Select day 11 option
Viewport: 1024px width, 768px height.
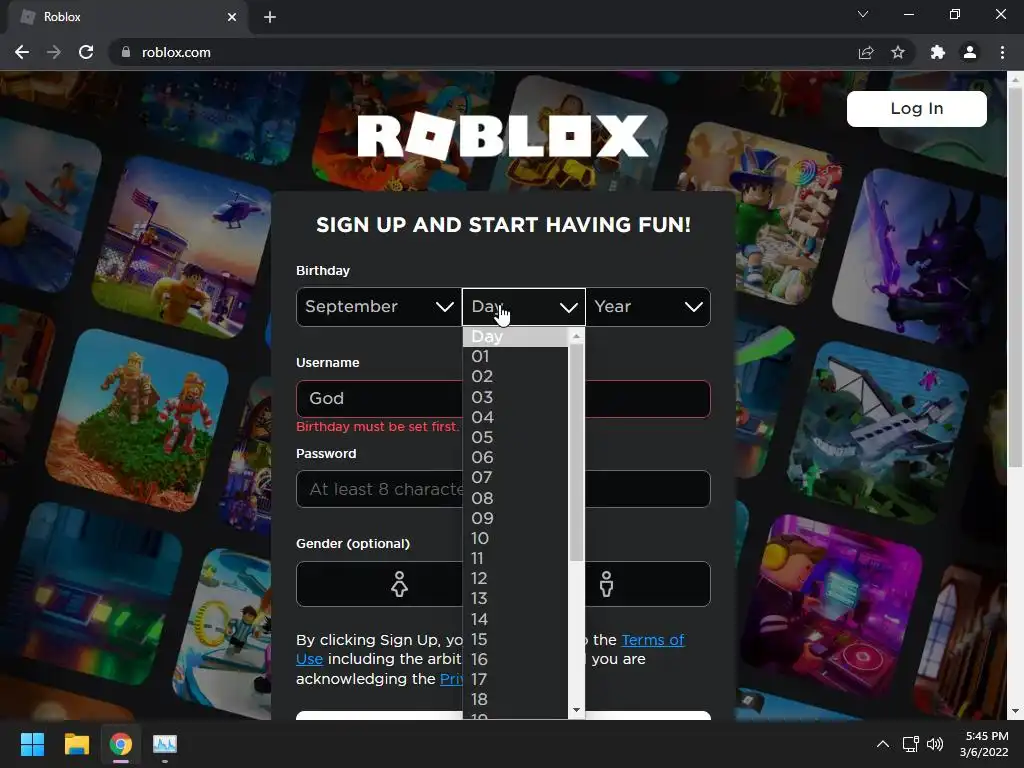[x=515, y=559]
